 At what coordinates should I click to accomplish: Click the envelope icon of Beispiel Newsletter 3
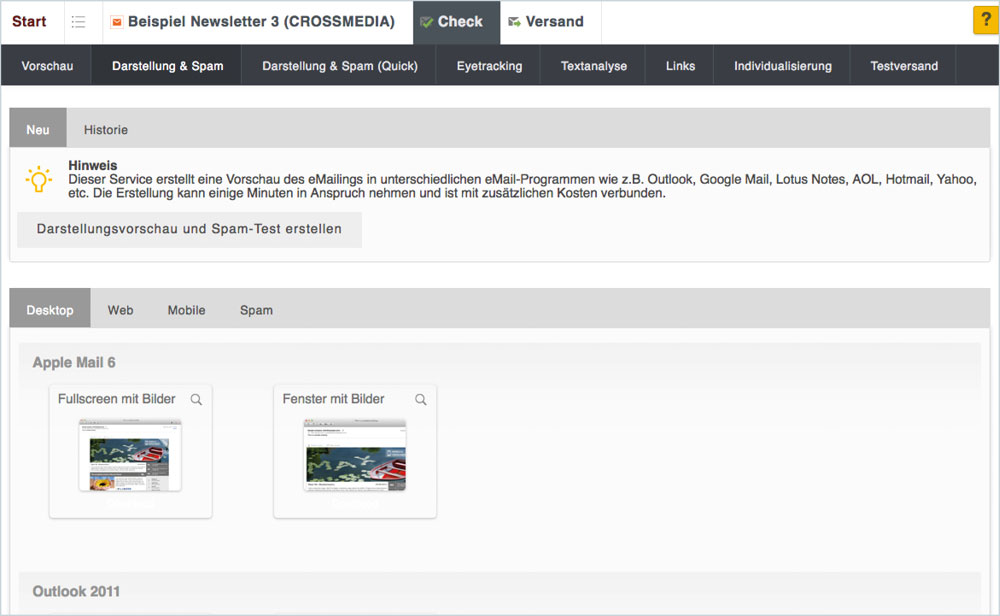click(117, 22)
